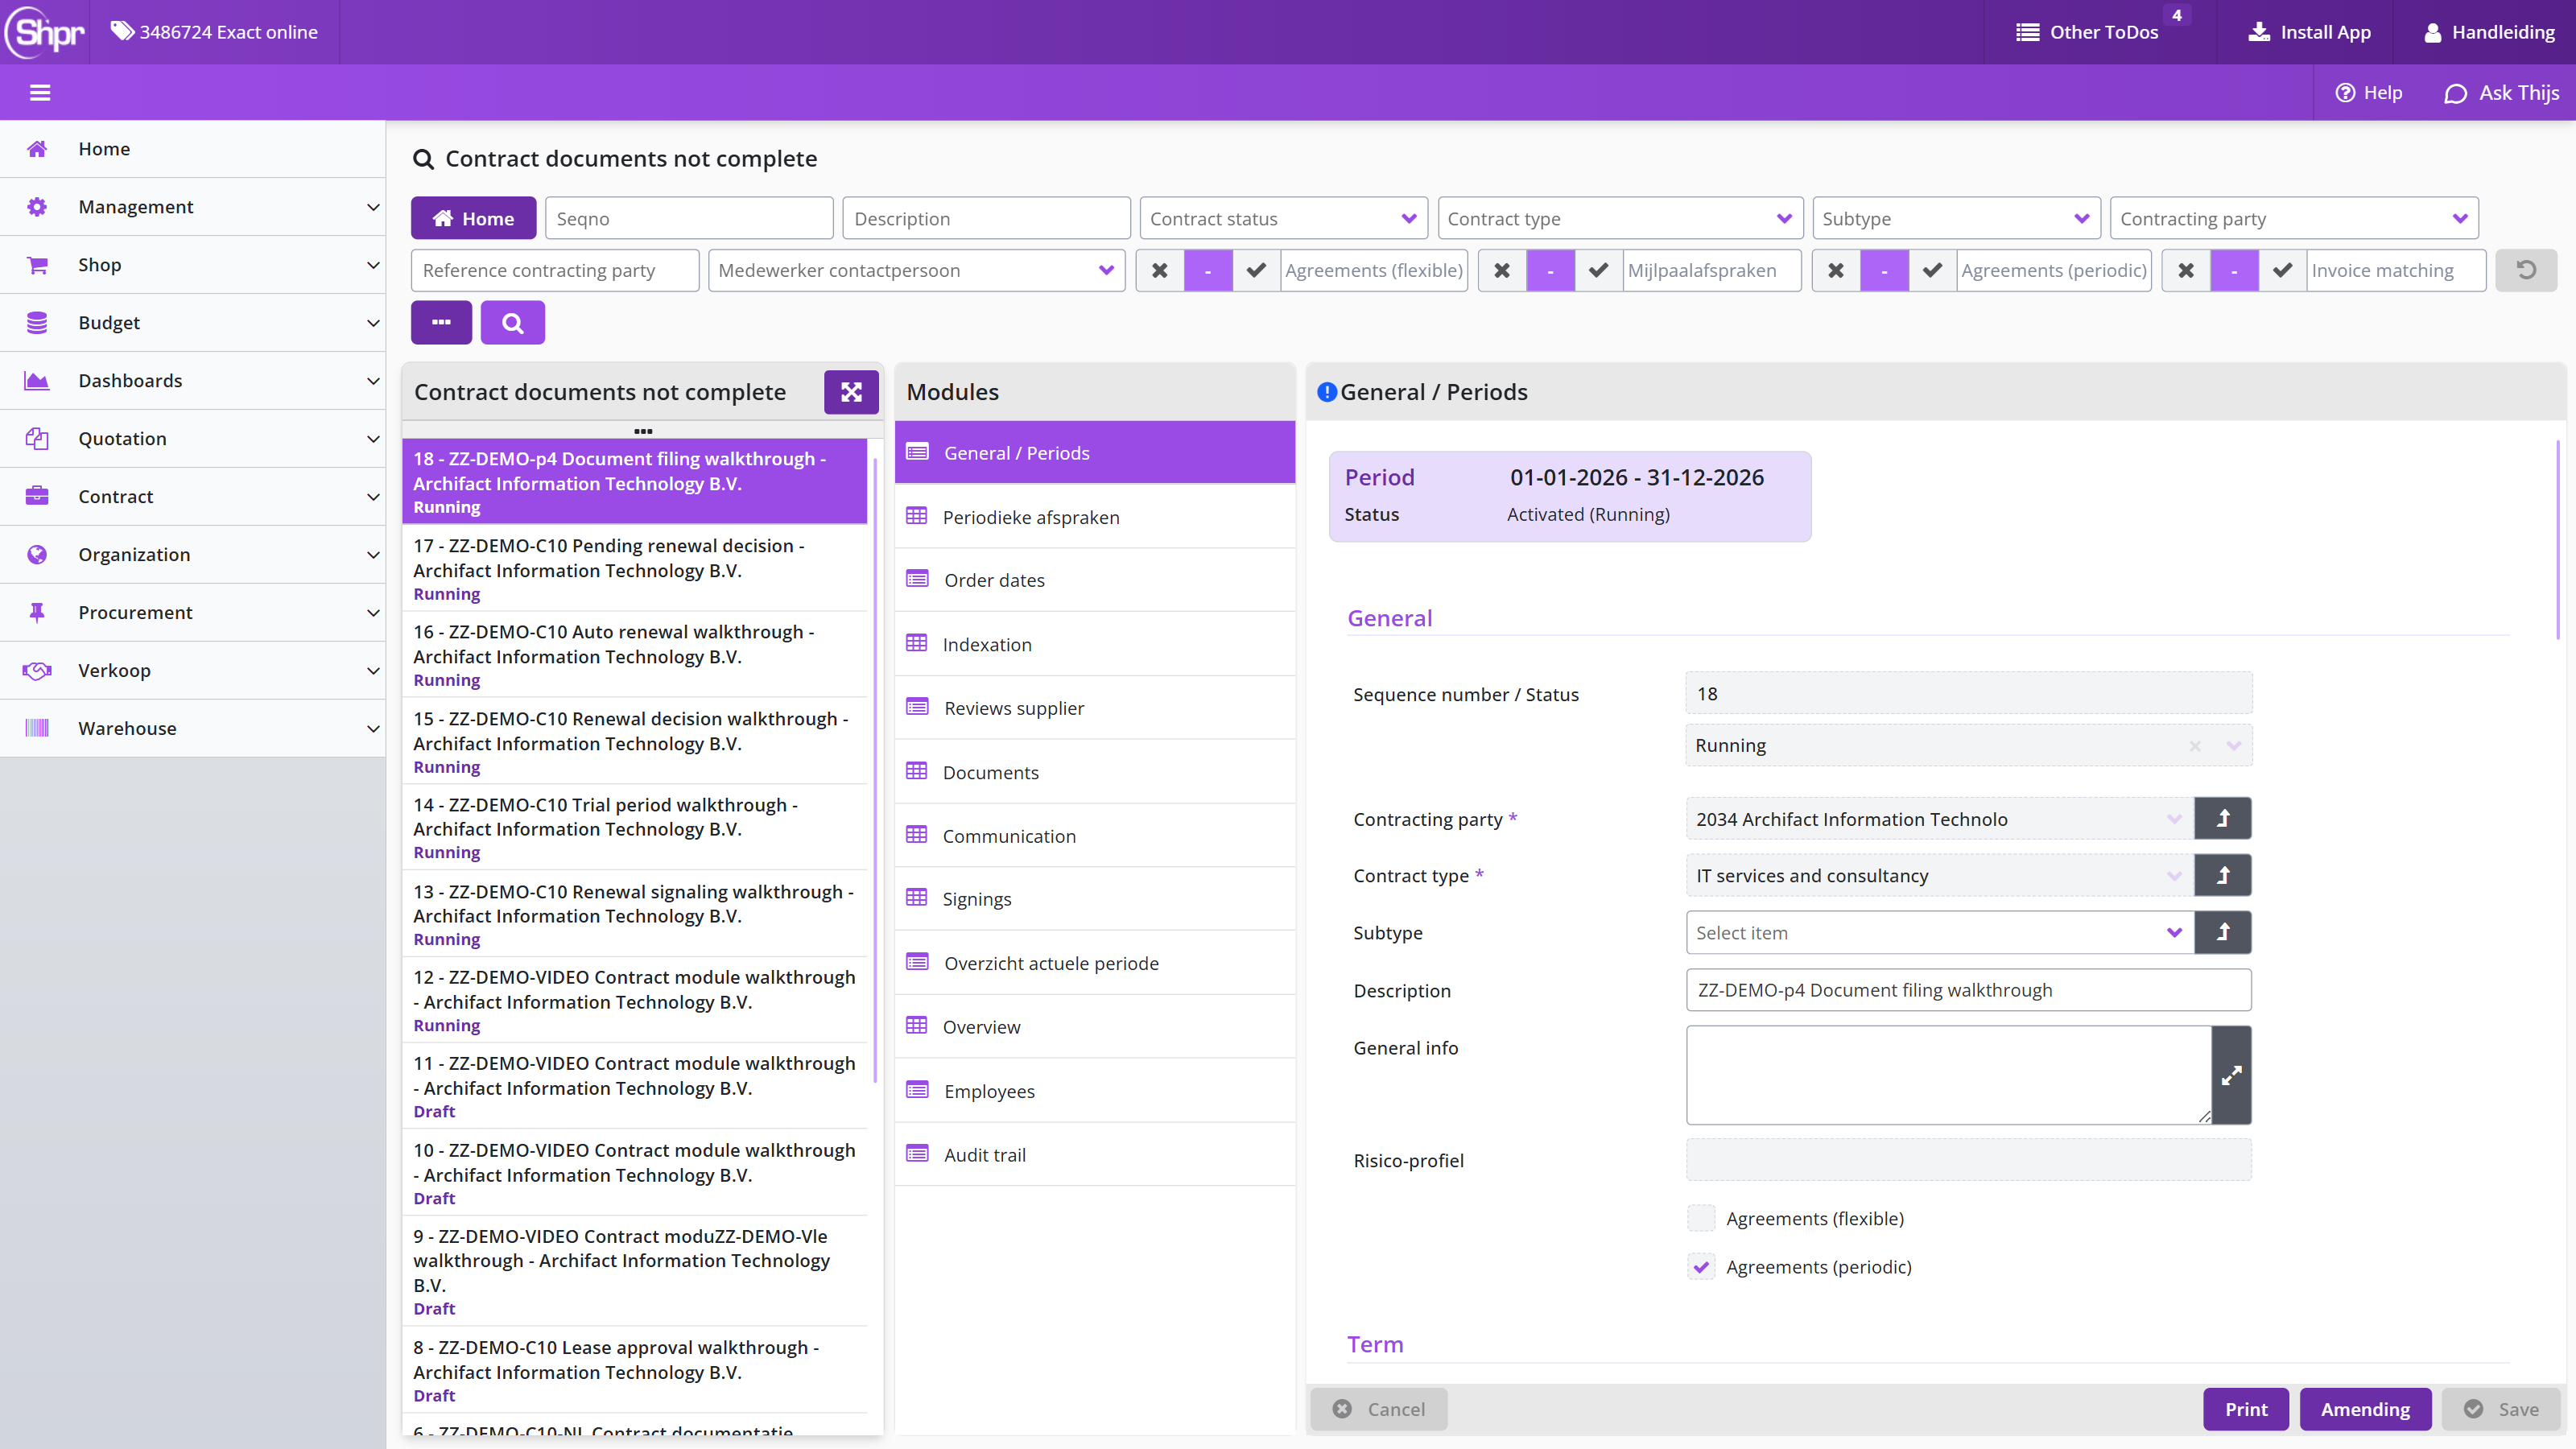Open Subtype record arrow button

pos(2223,932)
